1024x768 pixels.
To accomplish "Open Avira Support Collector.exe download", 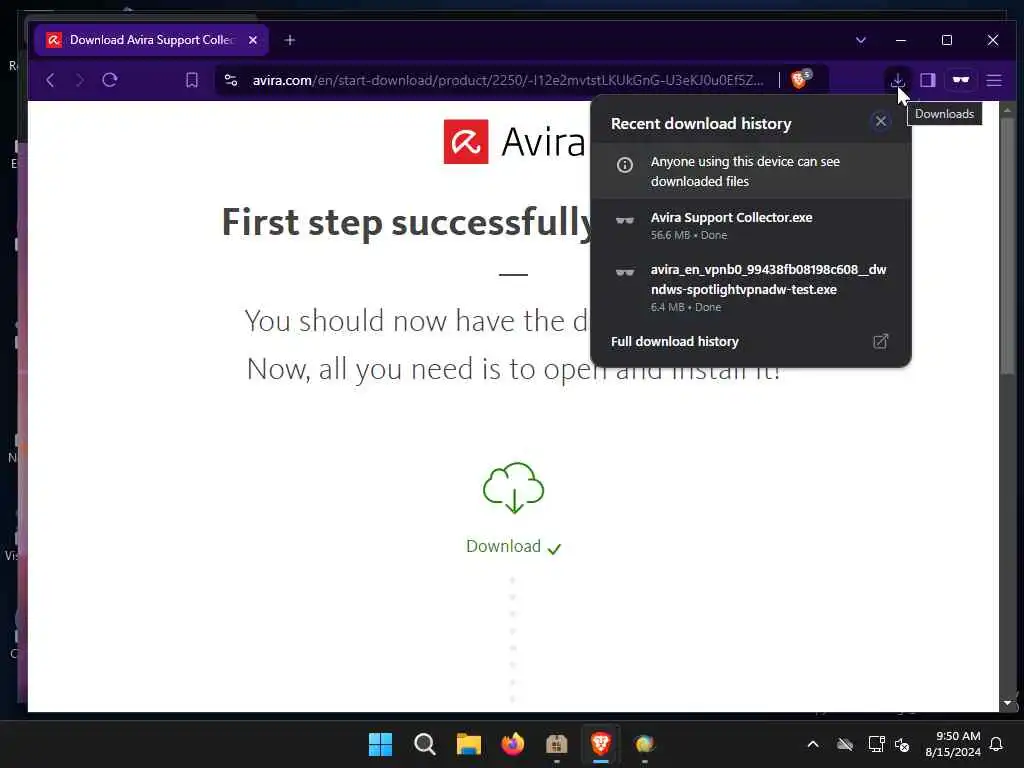I will [750, 225].
